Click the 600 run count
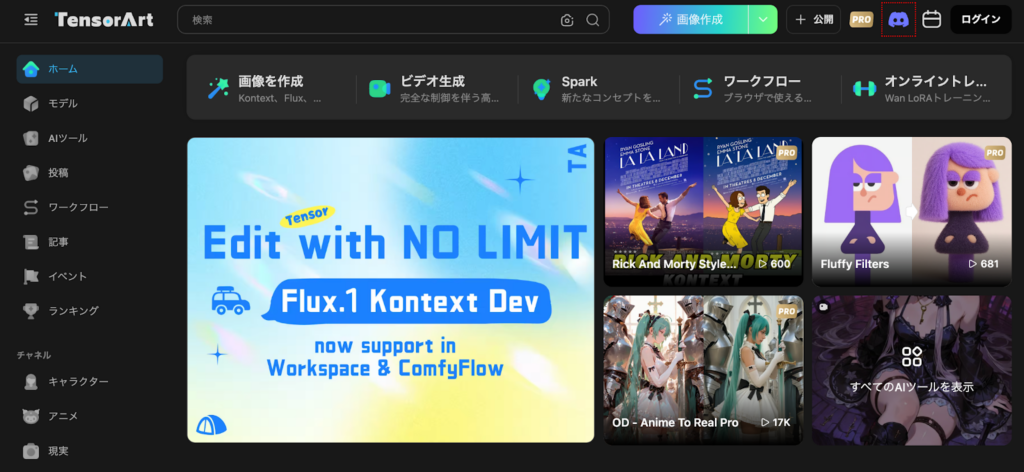Screen dimensions: 1024x472 coord(775,264)
